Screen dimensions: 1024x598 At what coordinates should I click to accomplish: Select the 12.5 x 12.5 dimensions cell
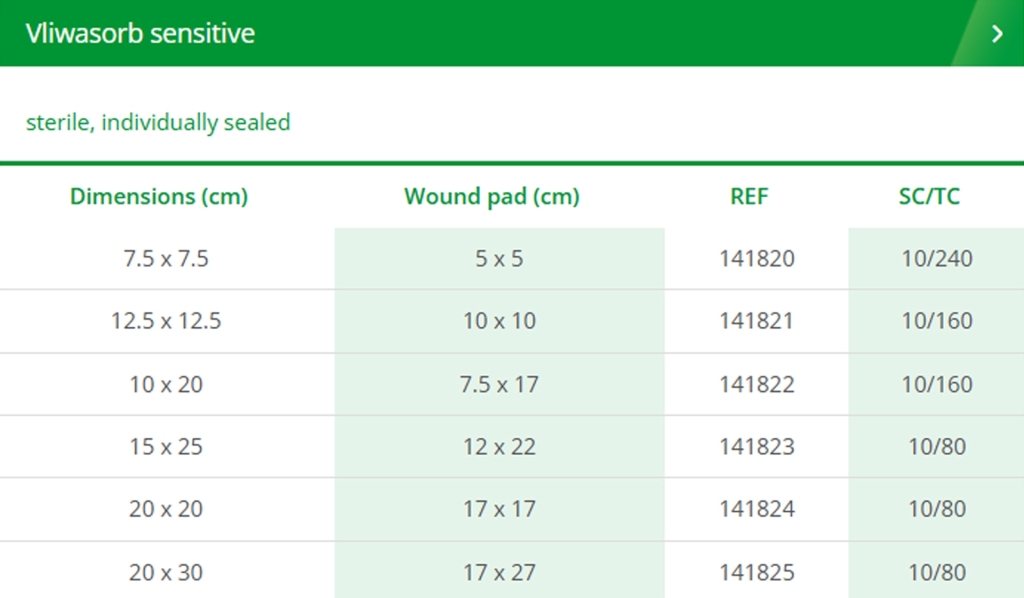[166, 321]
